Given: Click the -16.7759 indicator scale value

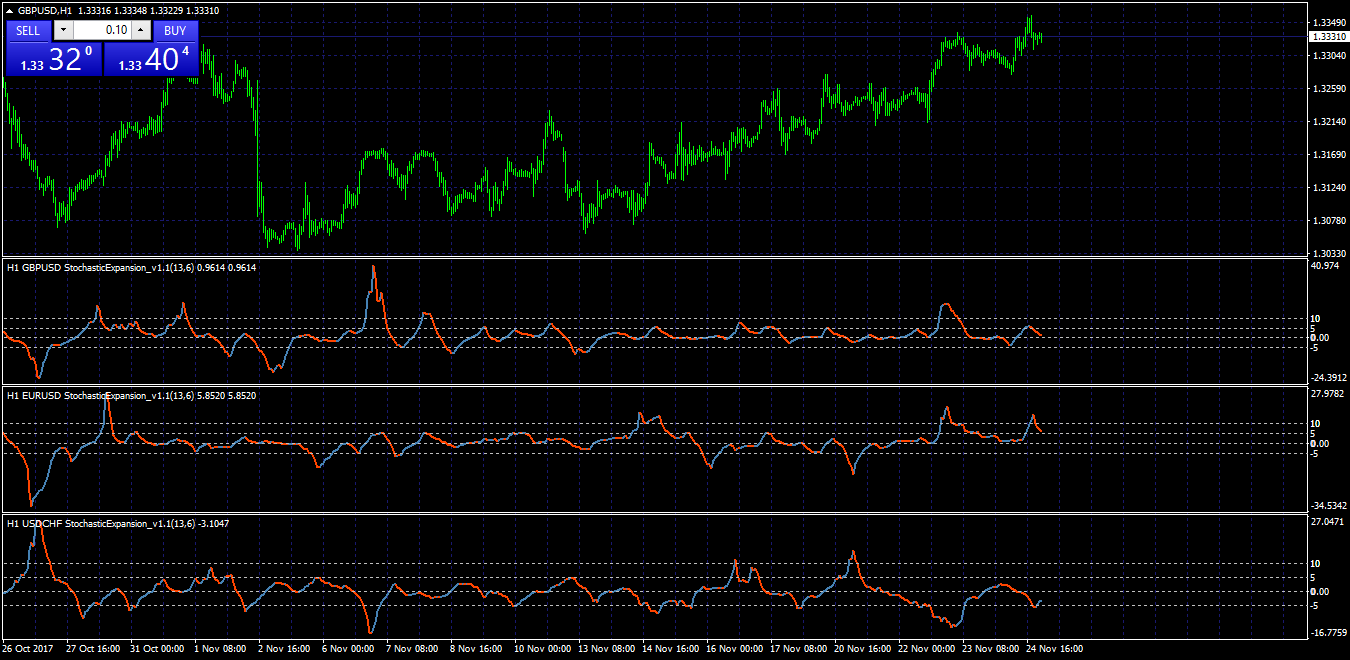Looking at the screenshot, I should pos(1327,632).
